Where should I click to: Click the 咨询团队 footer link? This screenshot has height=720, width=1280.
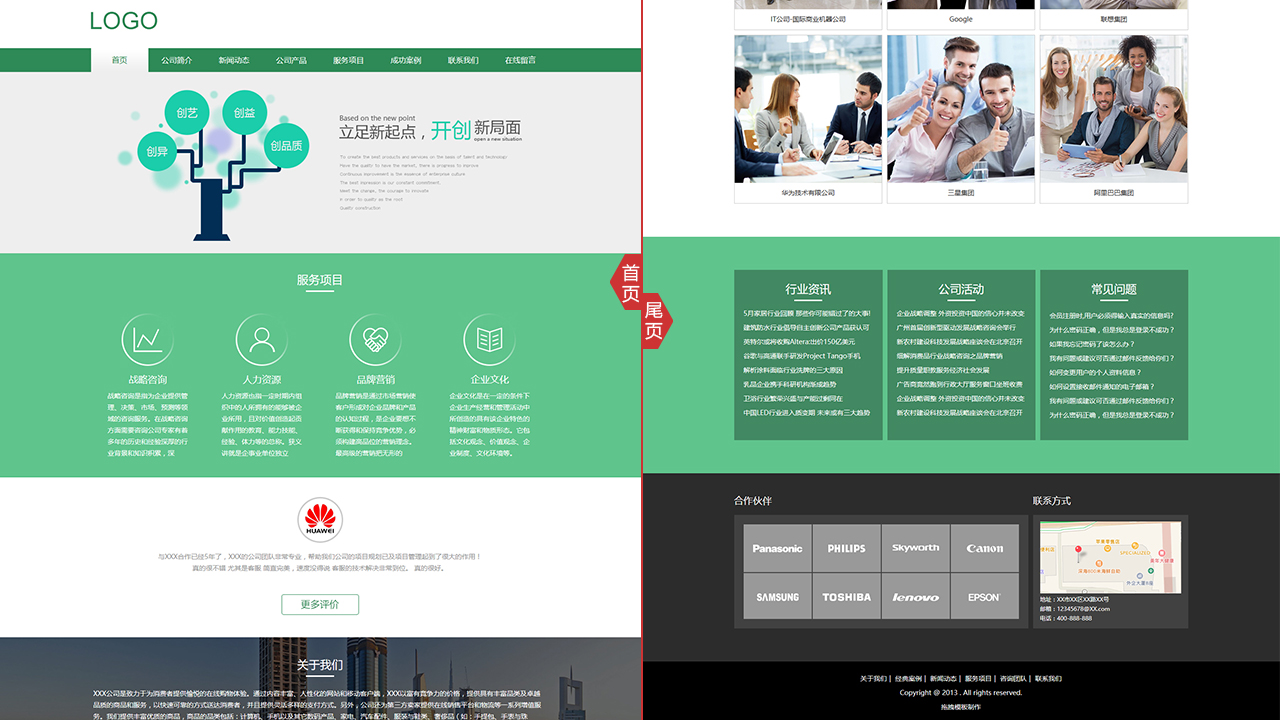pos(1014,679)
